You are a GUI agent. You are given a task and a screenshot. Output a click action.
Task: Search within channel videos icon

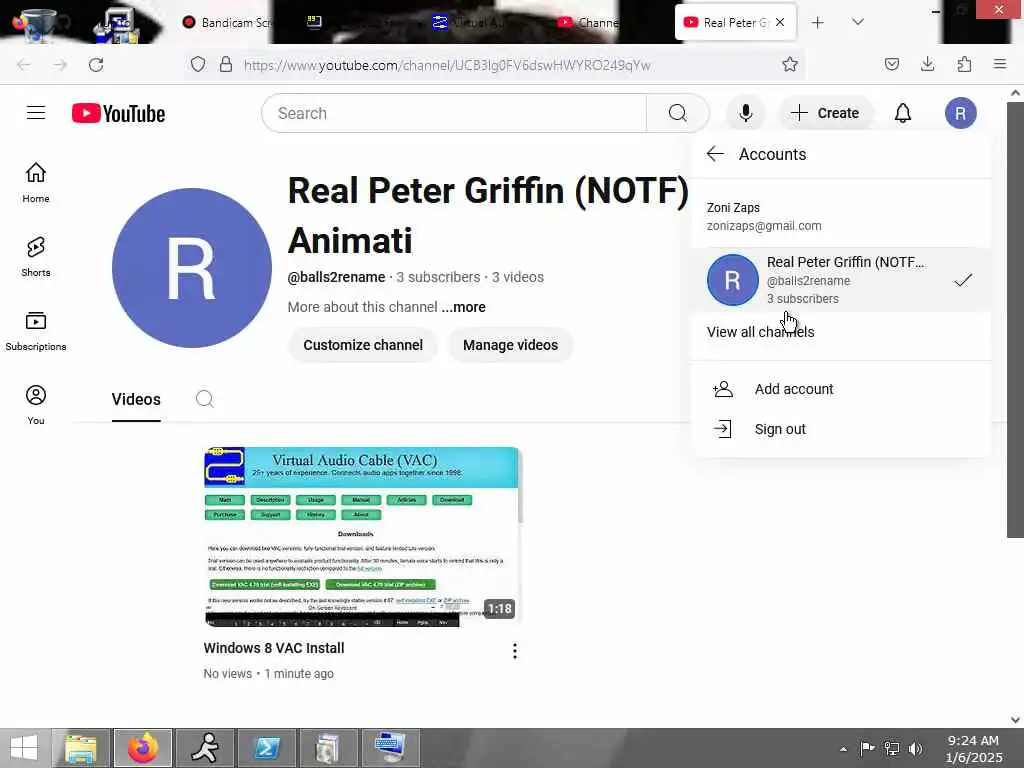(x=204, y=399)
